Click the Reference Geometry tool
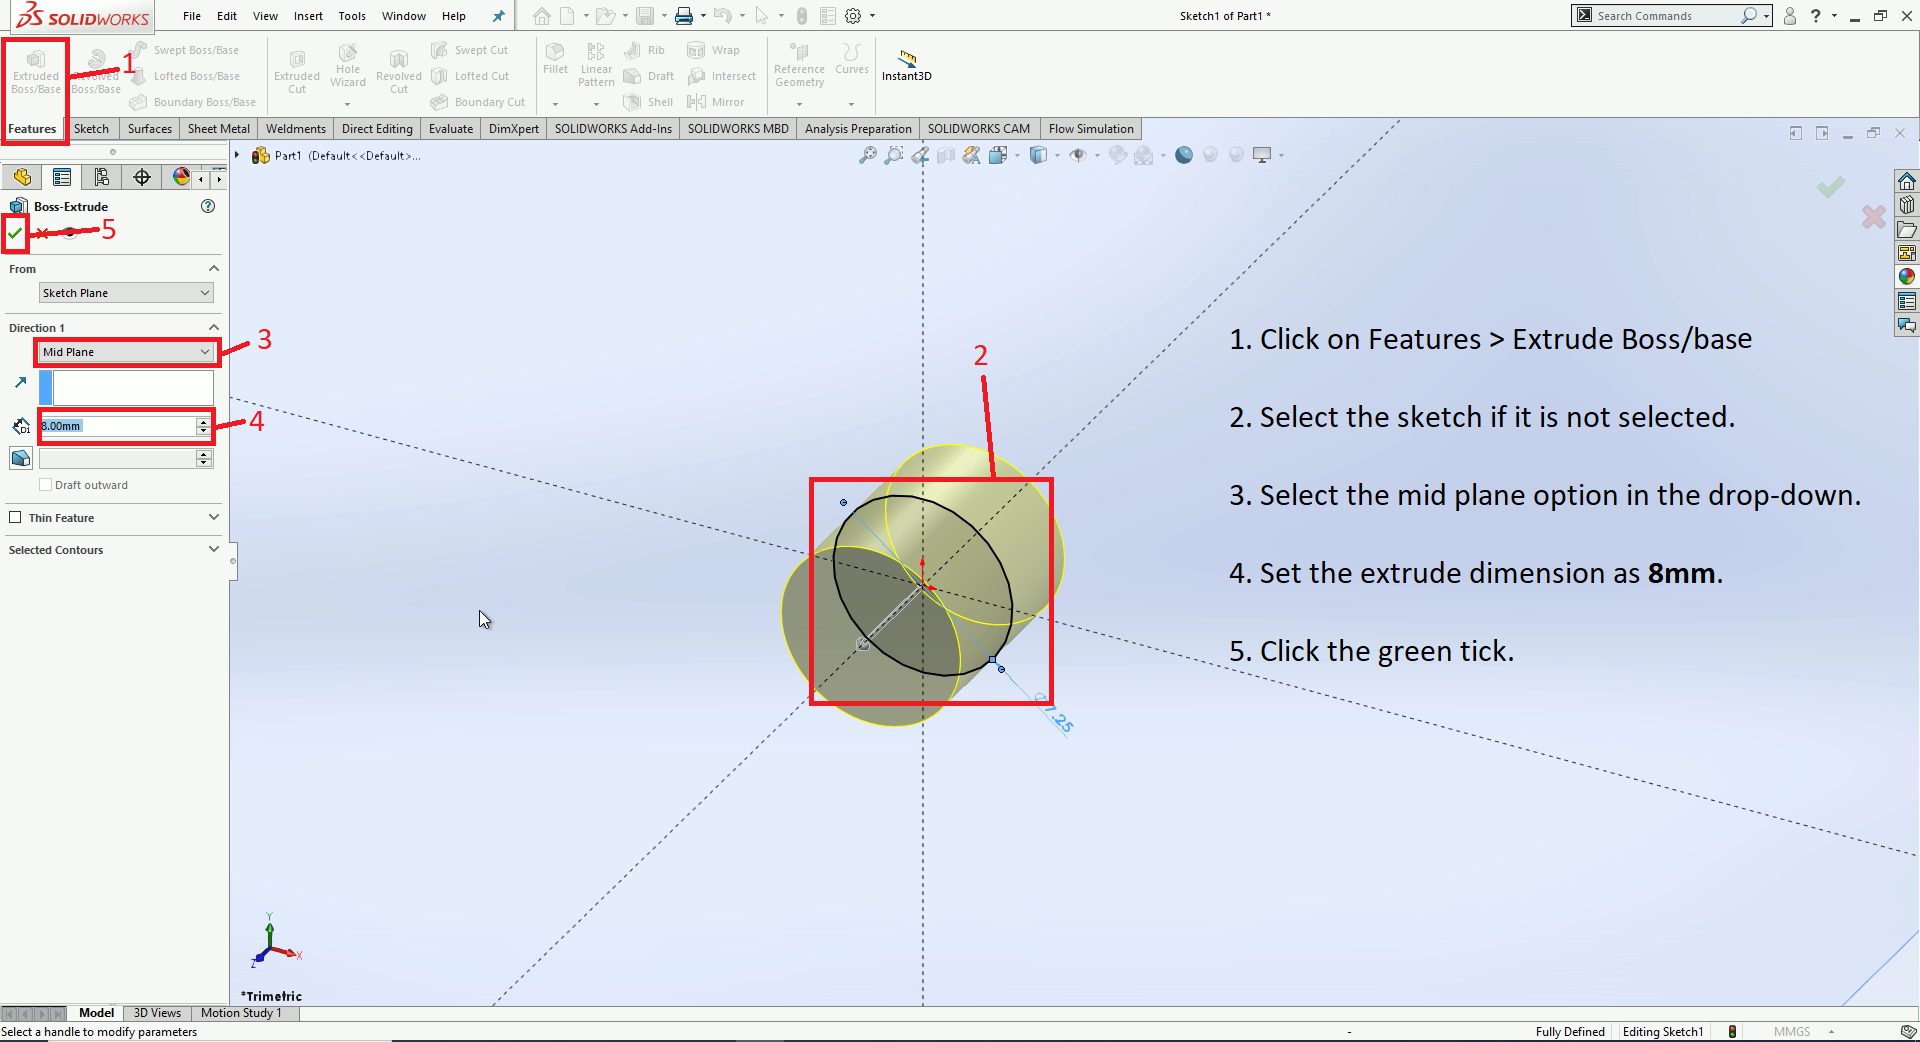The height and width of the screenshot is (1042, 1920). point(799,65)
